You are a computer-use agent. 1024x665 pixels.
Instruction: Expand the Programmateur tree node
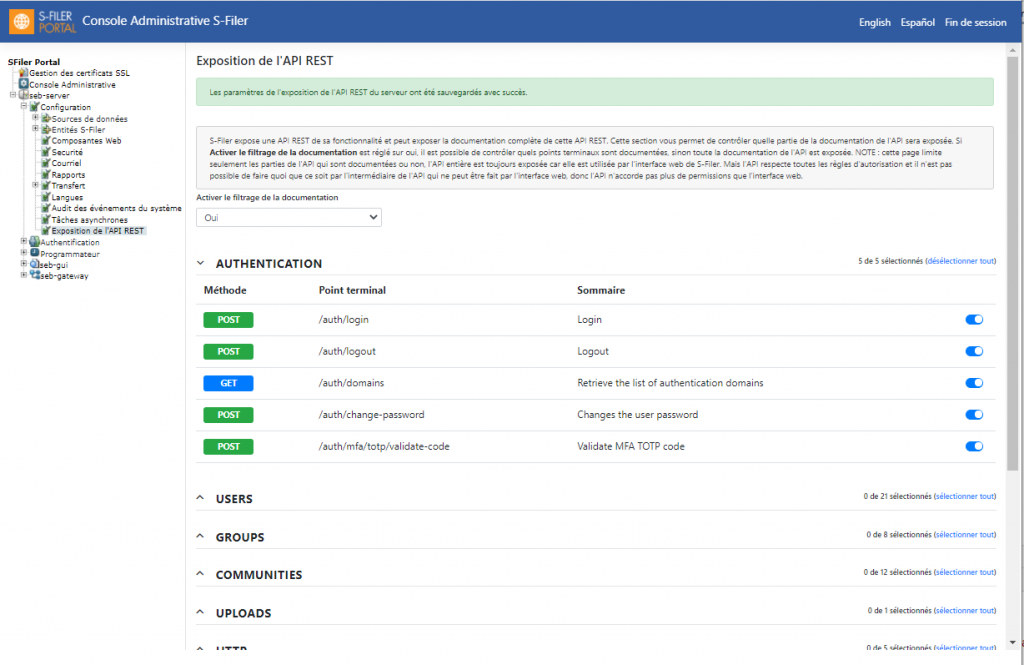pos(24,252)
